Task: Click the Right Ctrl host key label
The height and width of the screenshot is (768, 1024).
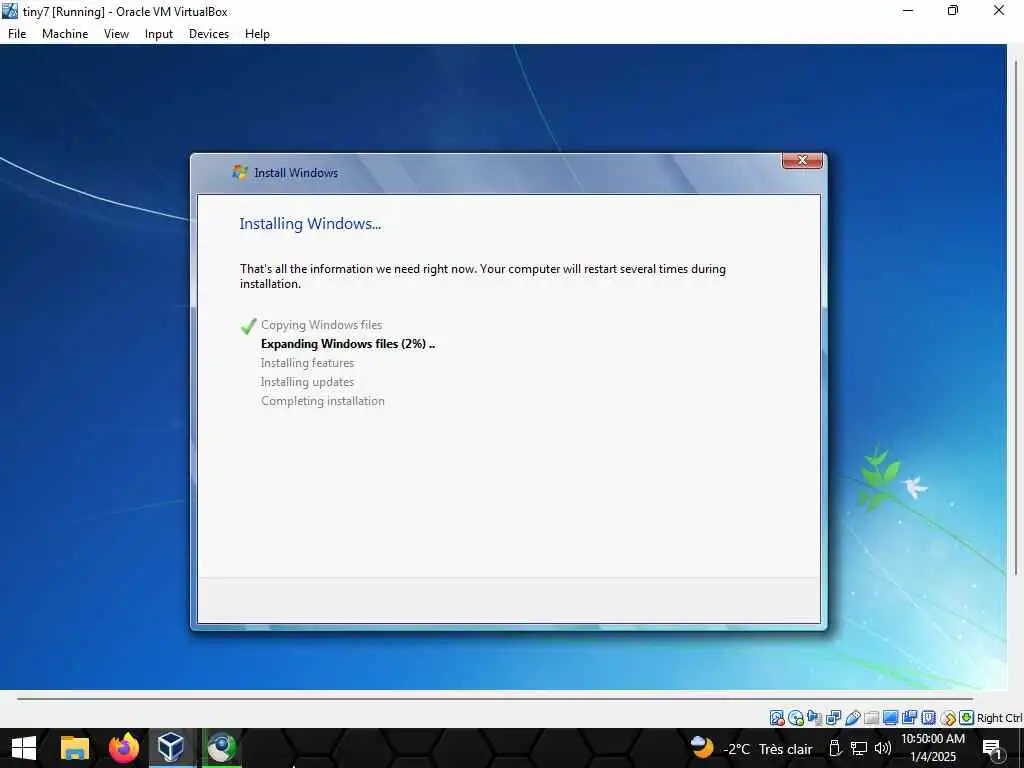Action: click(999, 718)
